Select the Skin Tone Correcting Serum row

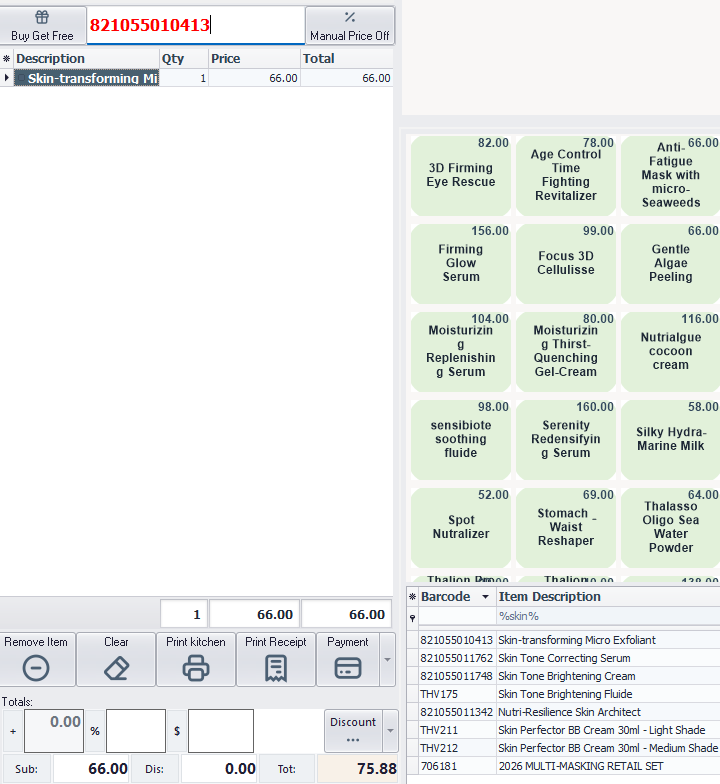(564, 658)
